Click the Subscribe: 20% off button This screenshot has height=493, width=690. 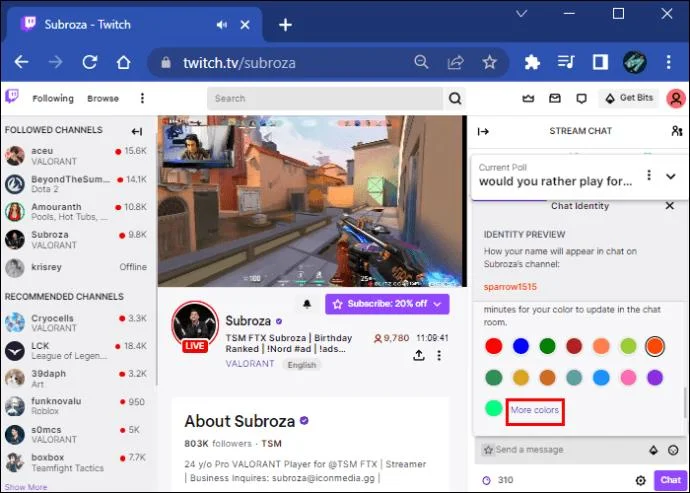click(387, 304)
